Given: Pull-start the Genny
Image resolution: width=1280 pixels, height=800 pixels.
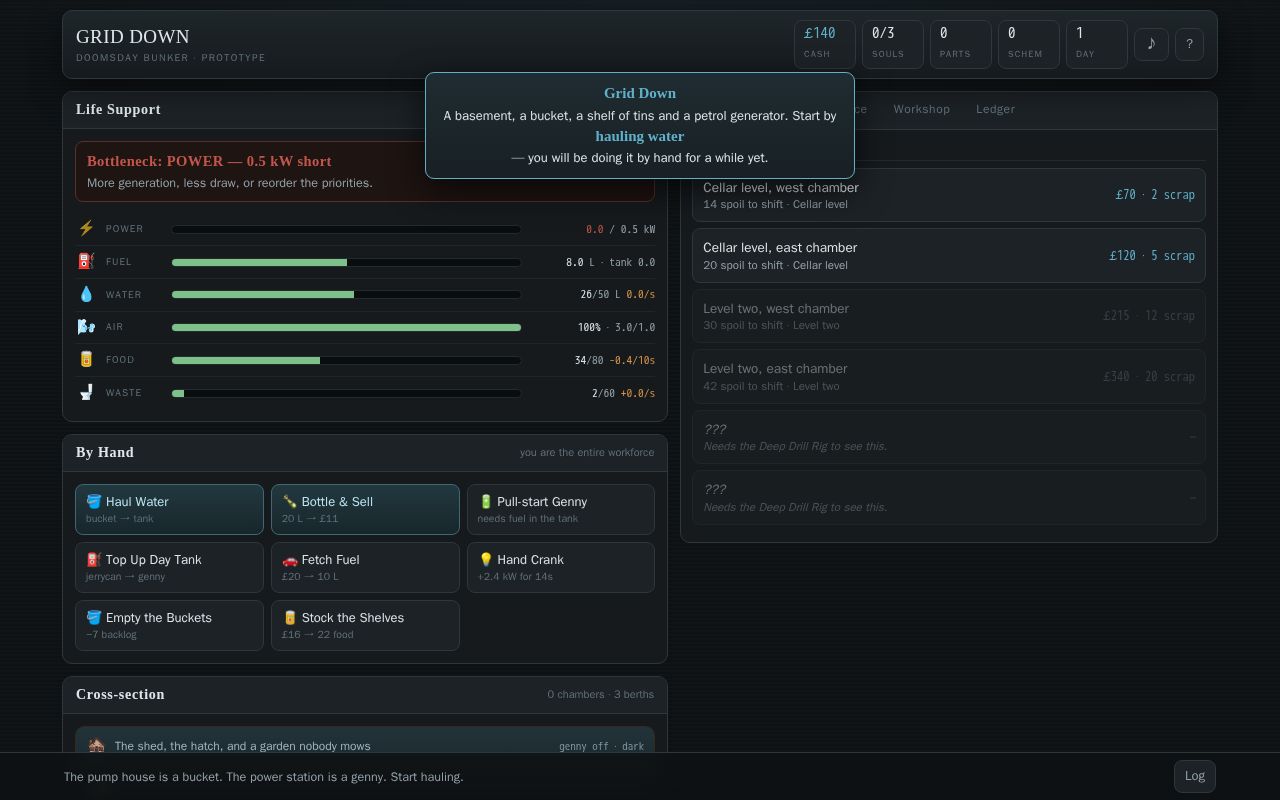Looking at the screenshot, I should pyautogui.click(x=561, y=510).
